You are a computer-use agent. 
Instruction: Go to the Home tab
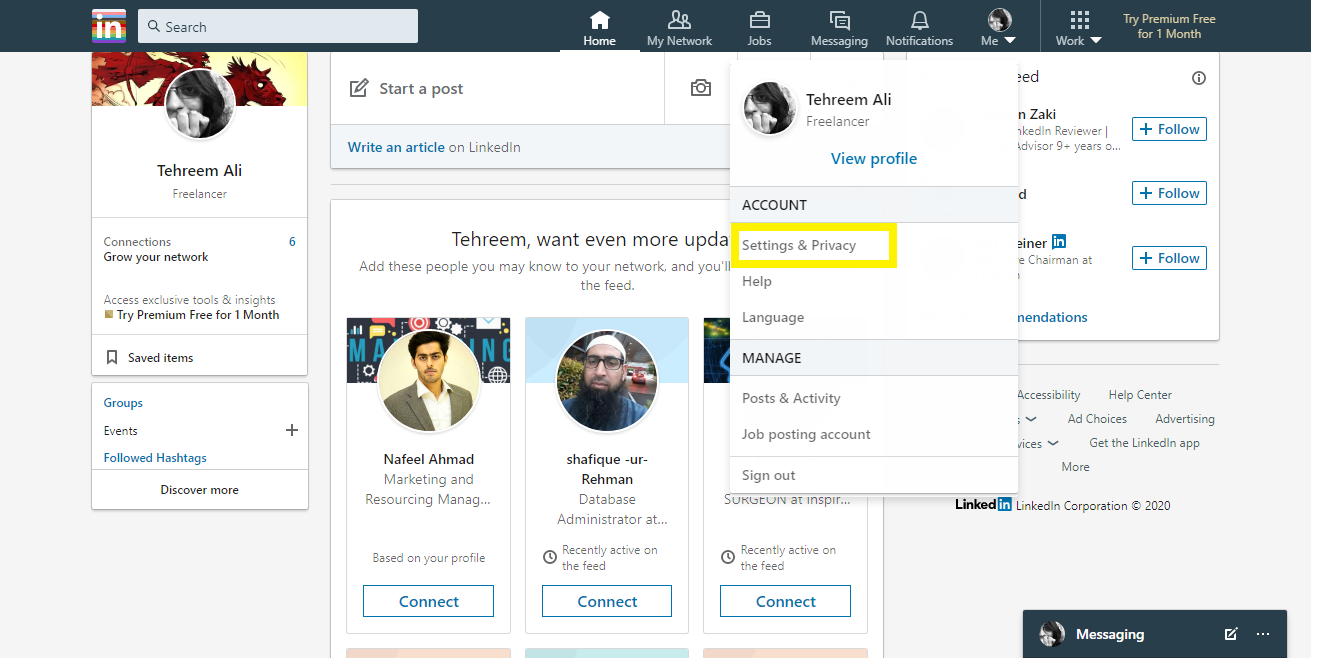coord(599,28)
